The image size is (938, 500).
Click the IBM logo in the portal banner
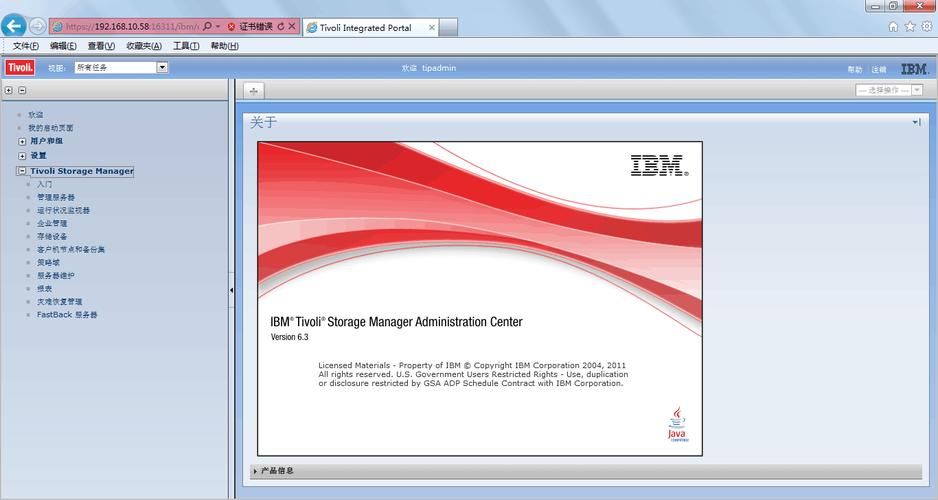pos(915,69)
